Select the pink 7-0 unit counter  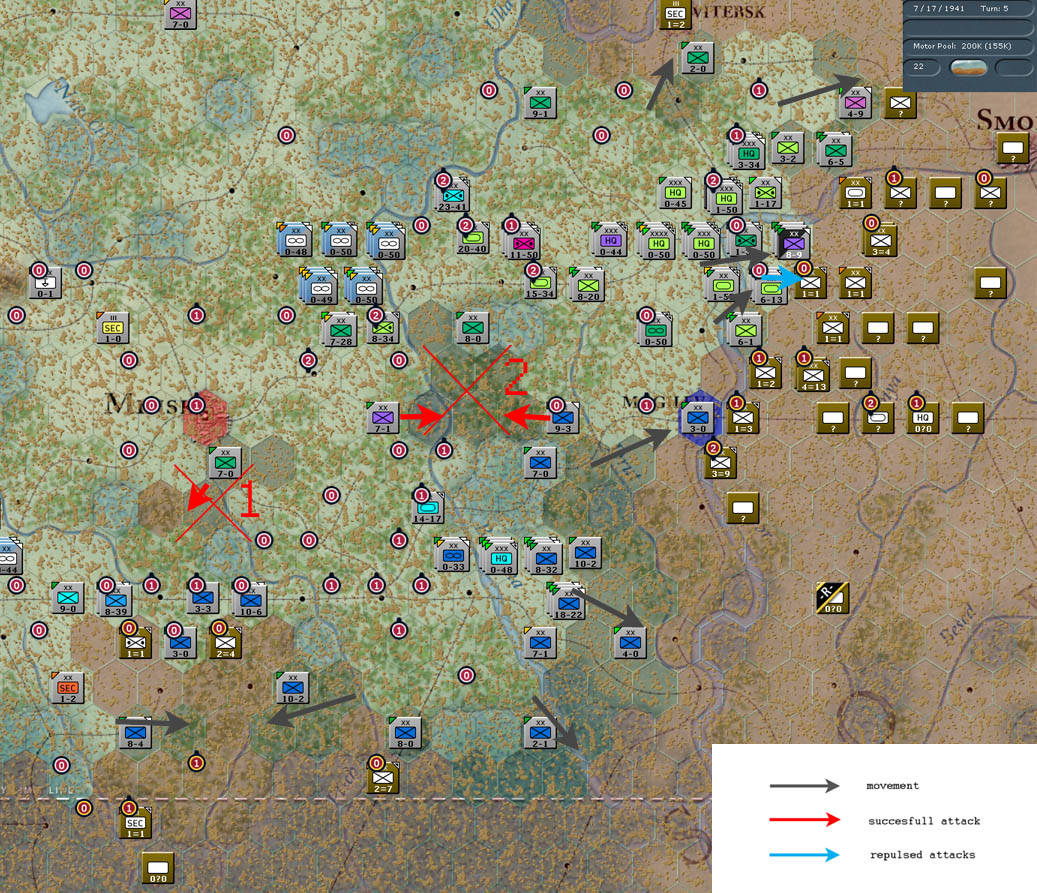point(180,14)
